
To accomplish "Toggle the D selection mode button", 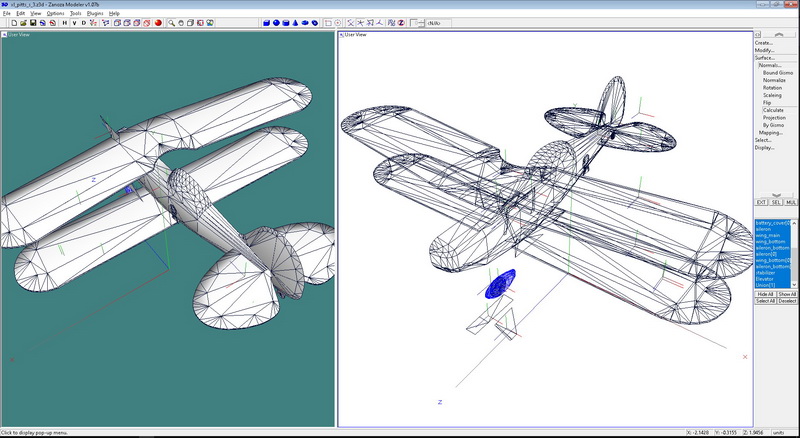I will click(84, 21).
